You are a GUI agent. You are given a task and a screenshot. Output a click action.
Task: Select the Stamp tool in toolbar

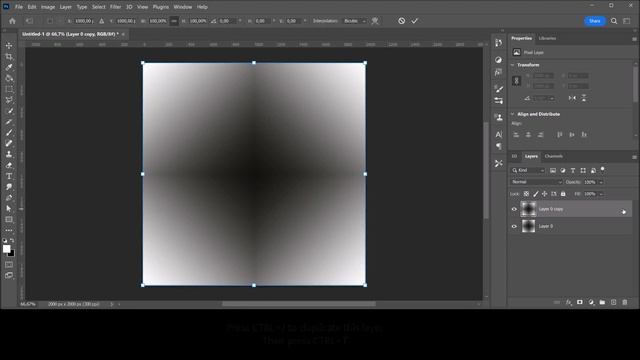[9, 154]
